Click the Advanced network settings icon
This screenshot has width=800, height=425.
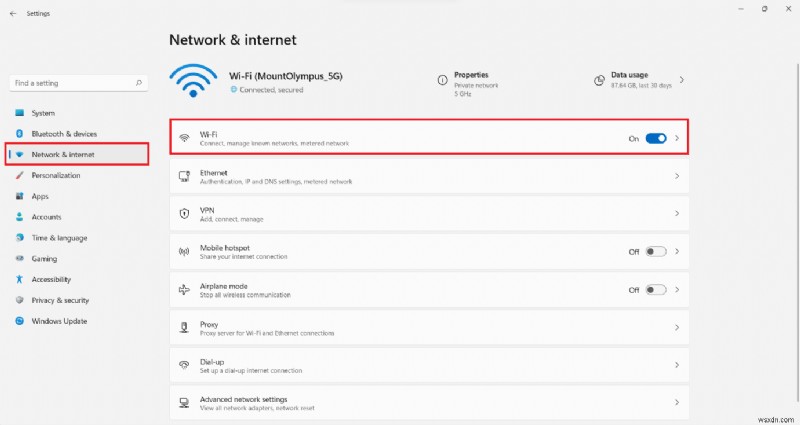184,403
